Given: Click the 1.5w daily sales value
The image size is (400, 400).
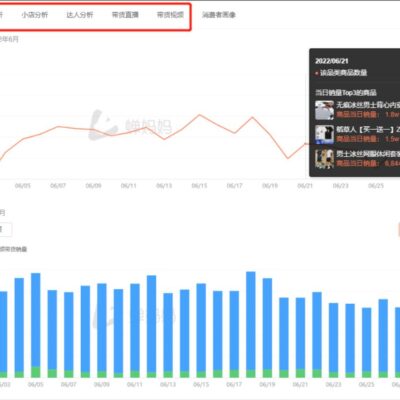Looking at the screenshot, I should click(392, 139).
